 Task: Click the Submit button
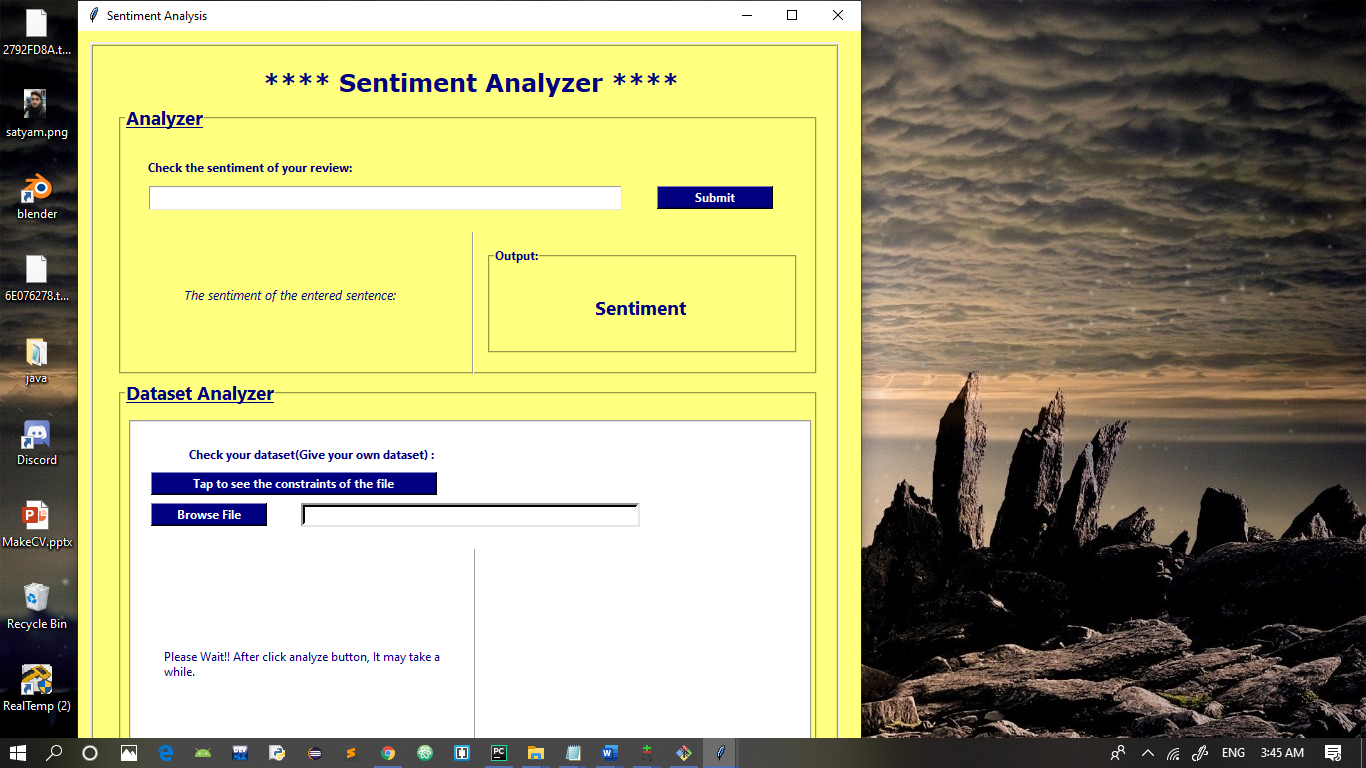[715, 198]
